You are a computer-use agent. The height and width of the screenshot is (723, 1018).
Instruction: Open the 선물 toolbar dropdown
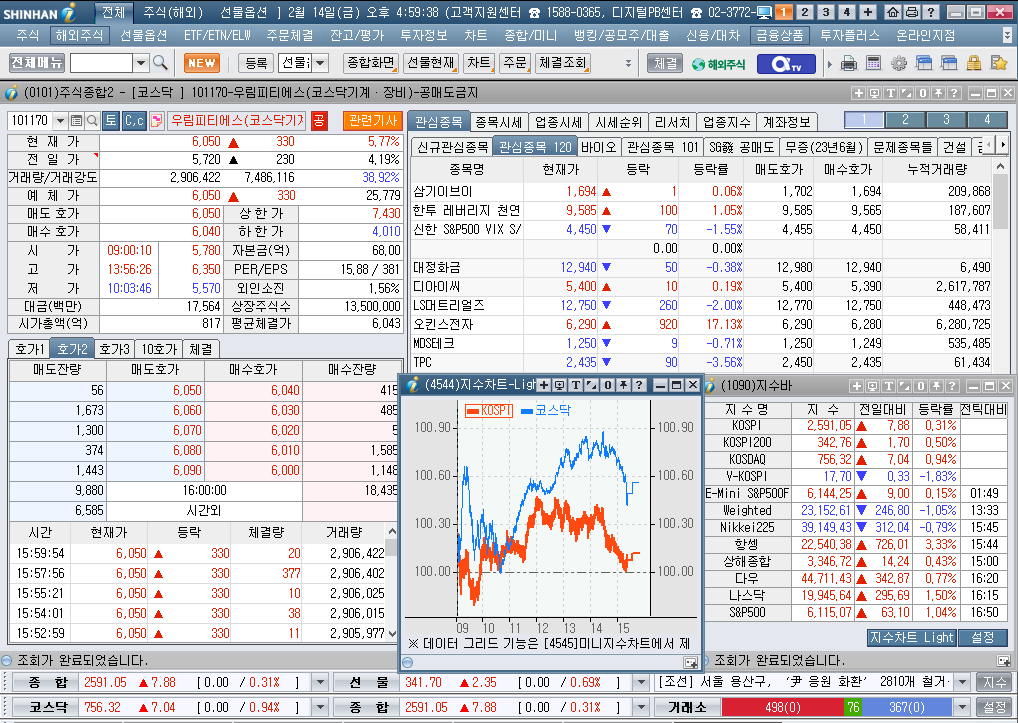tap(320, 63)
